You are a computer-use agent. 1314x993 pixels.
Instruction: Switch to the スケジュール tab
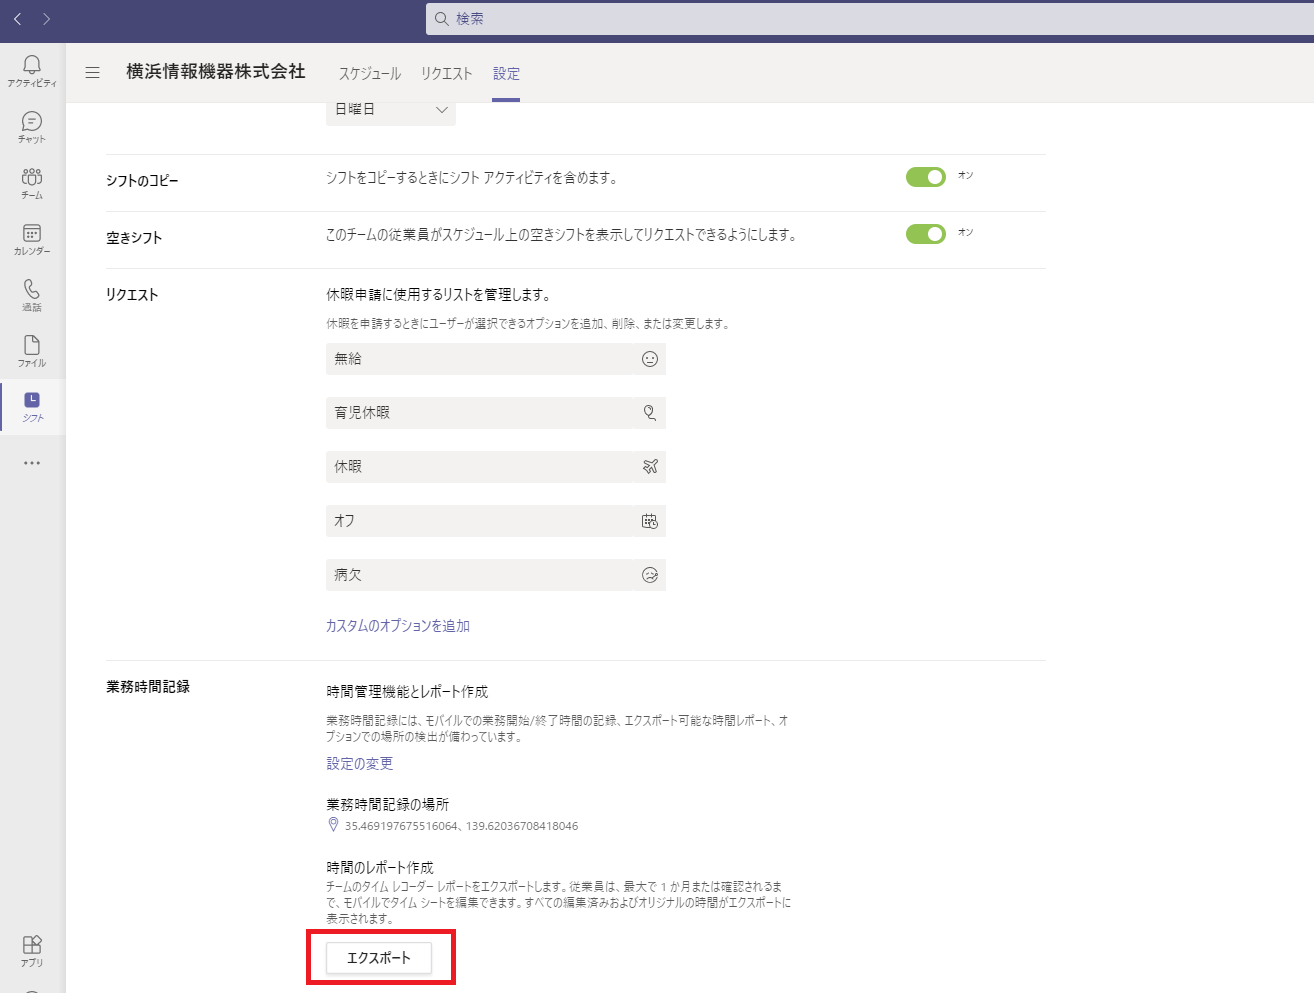tap(369, 73)
